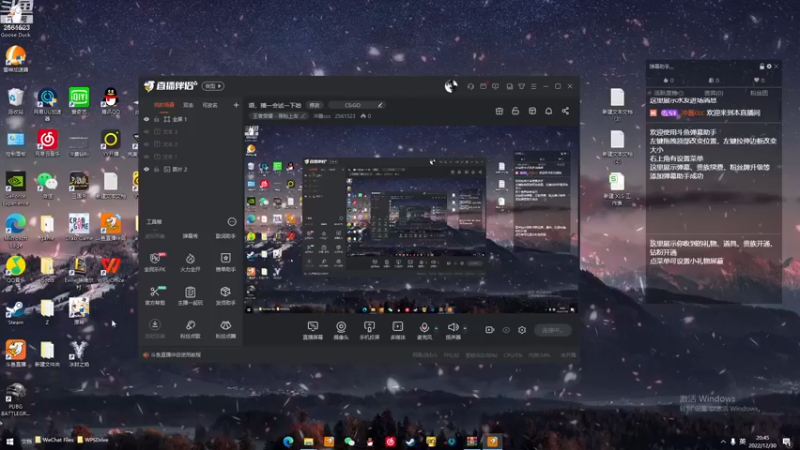Click the 王者荣耀 tag edit field

tap(280, 116)
